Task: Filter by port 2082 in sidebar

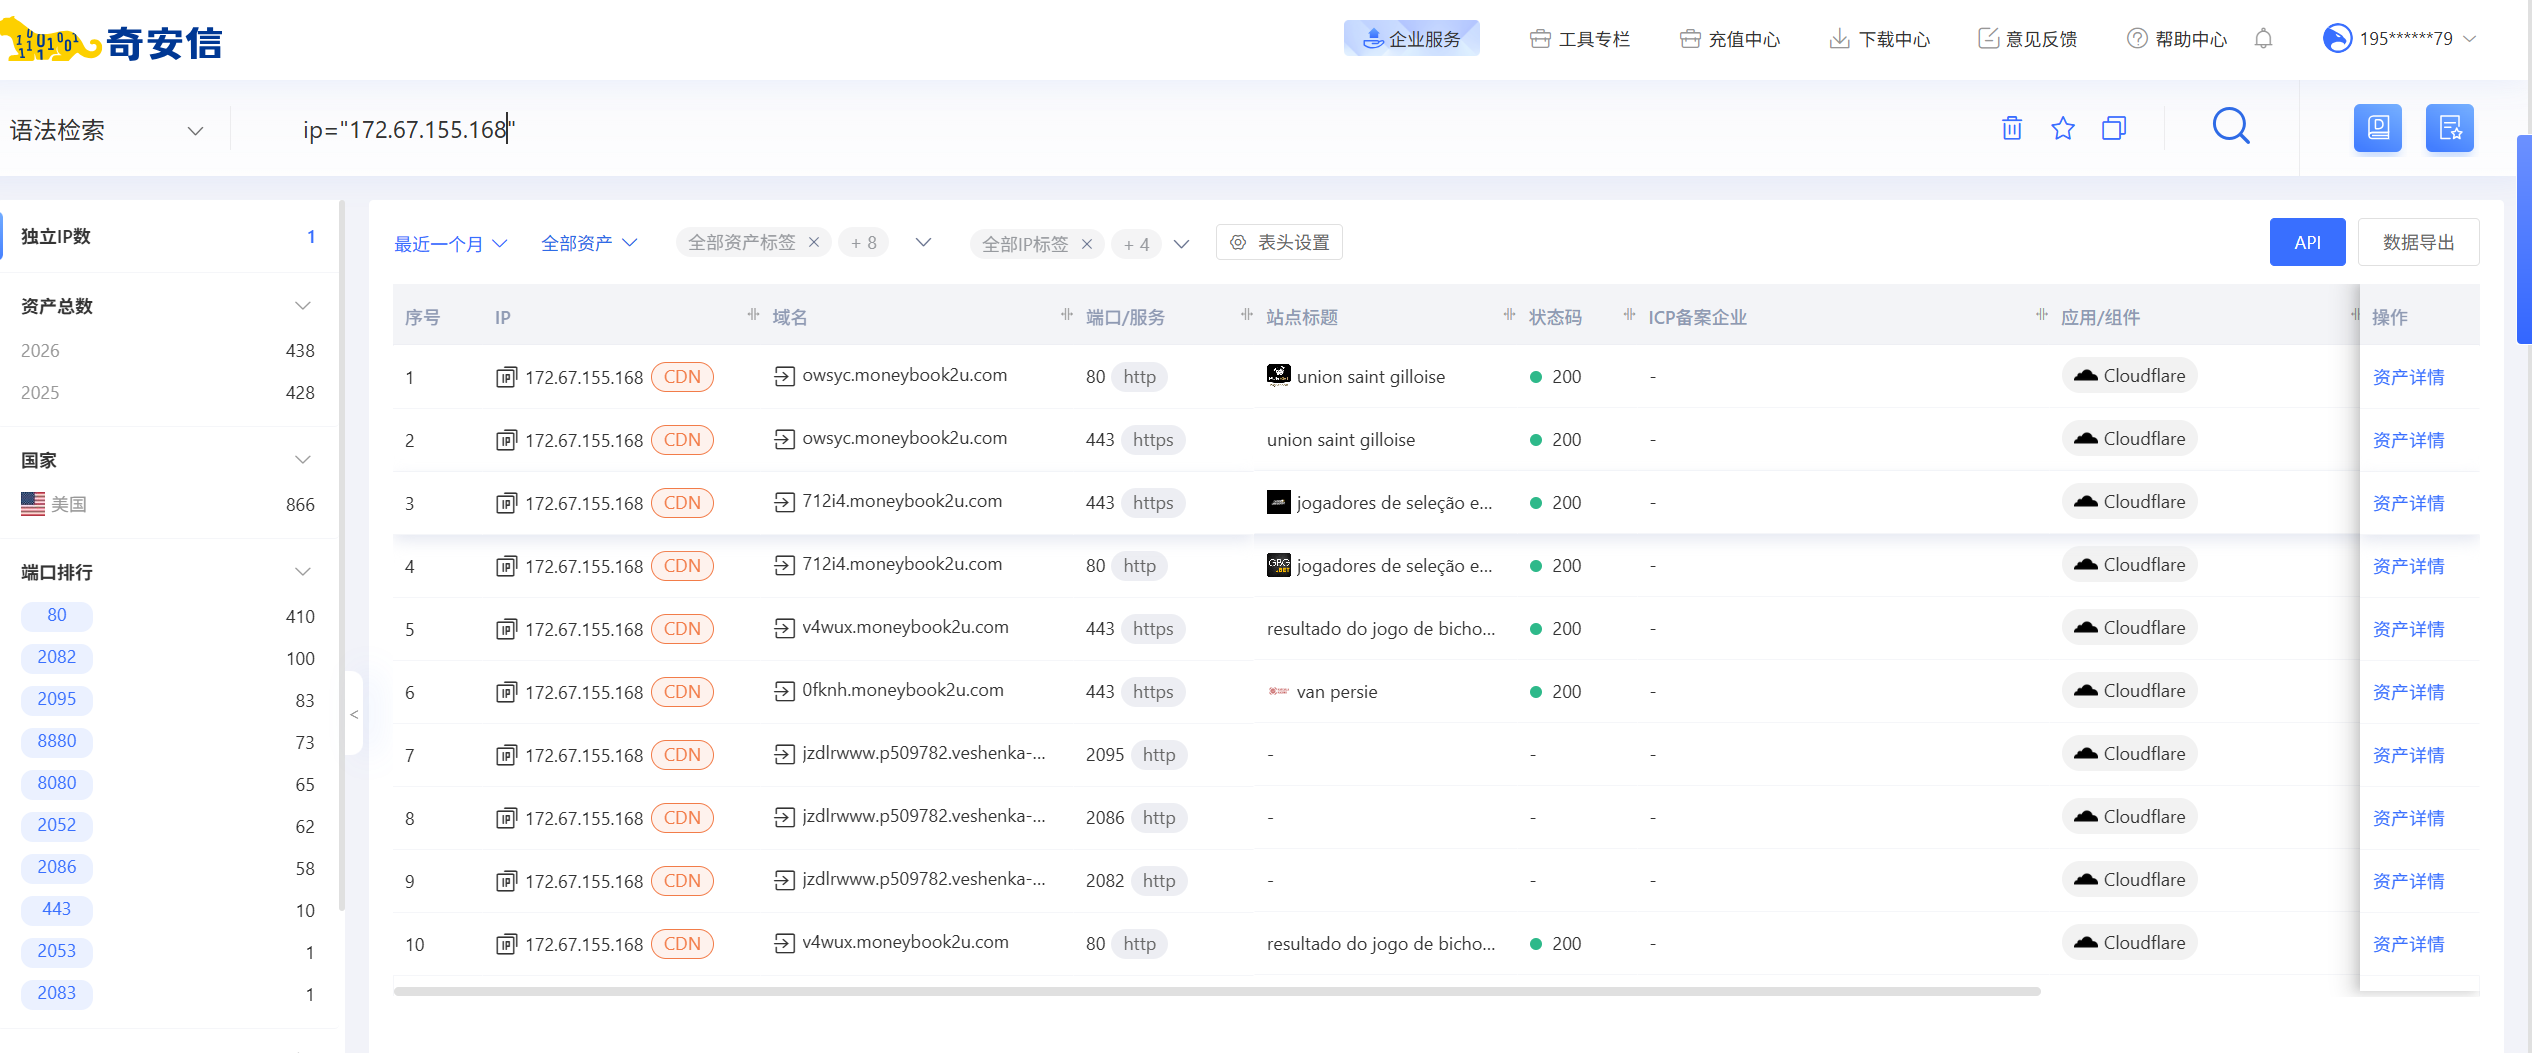Action: click(x=57, y=657)
